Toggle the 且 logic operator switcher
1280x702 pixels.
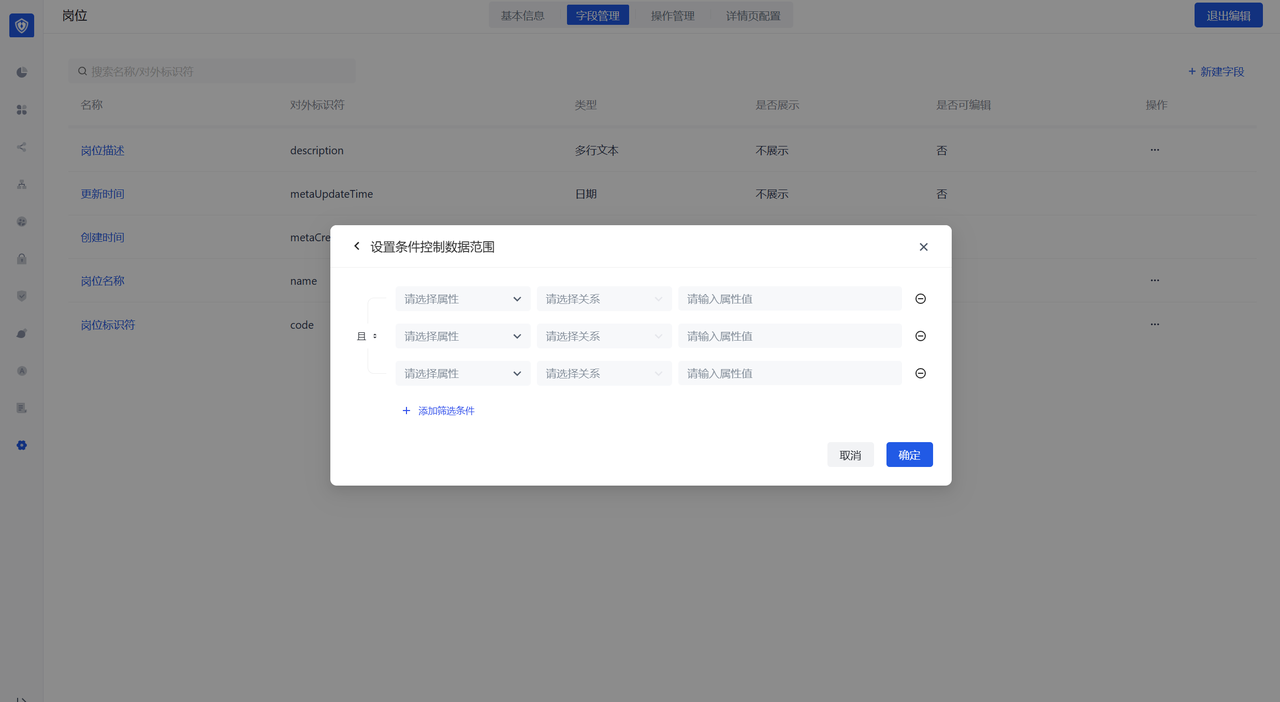367,336
